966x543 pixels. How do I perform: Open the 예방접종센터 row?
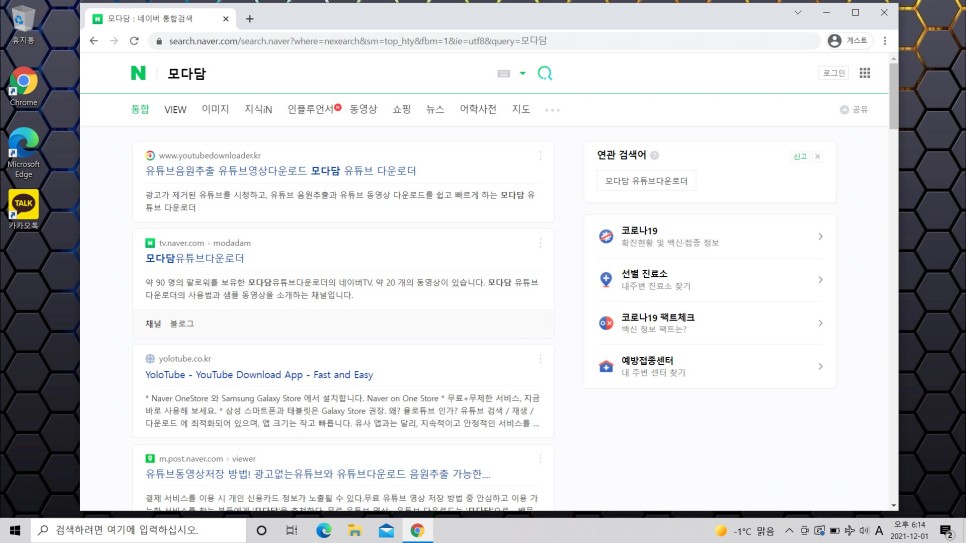[709, 366]
